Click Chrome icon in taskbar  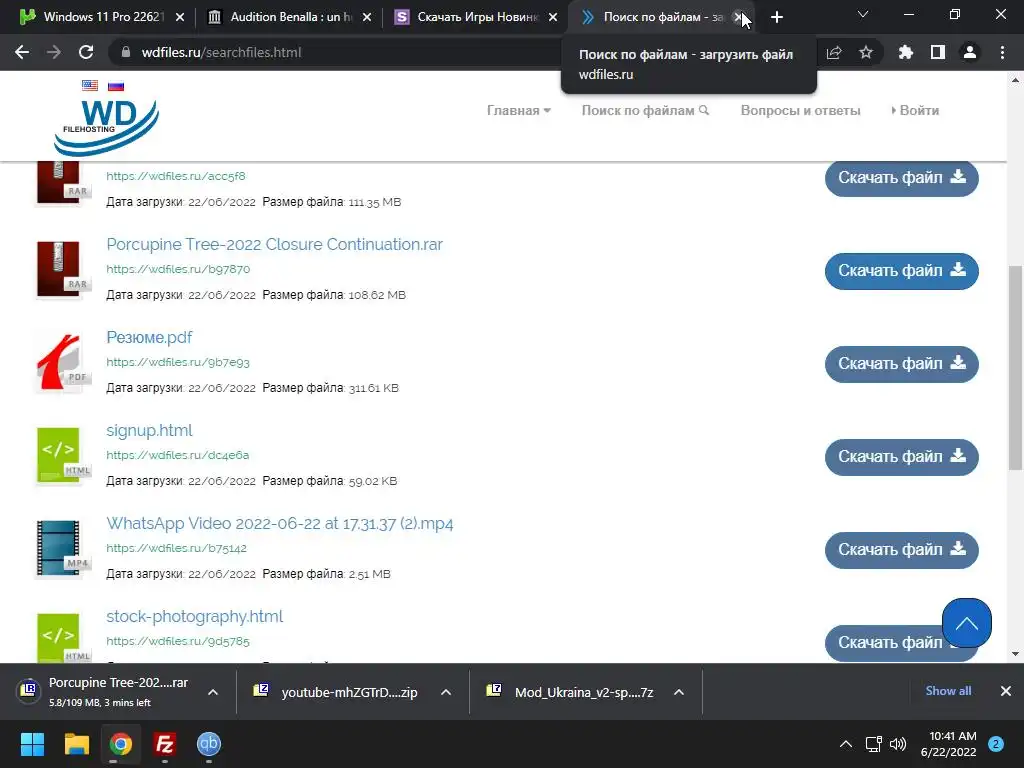point(120,744)
